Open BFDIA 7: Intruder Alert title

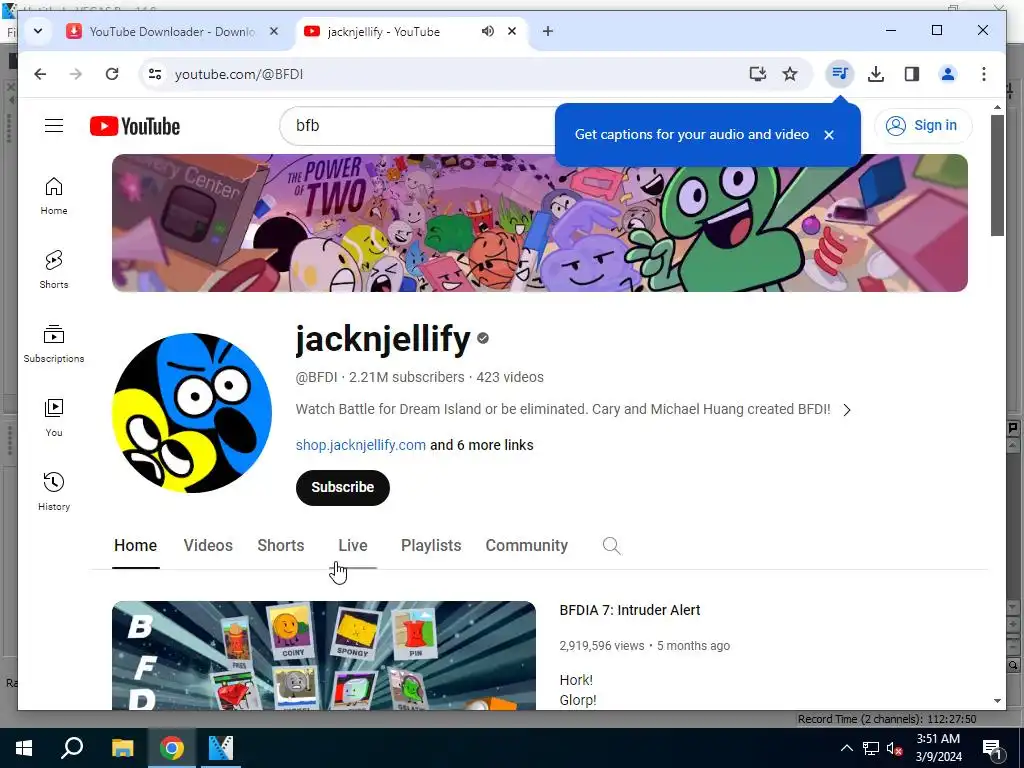630,610
